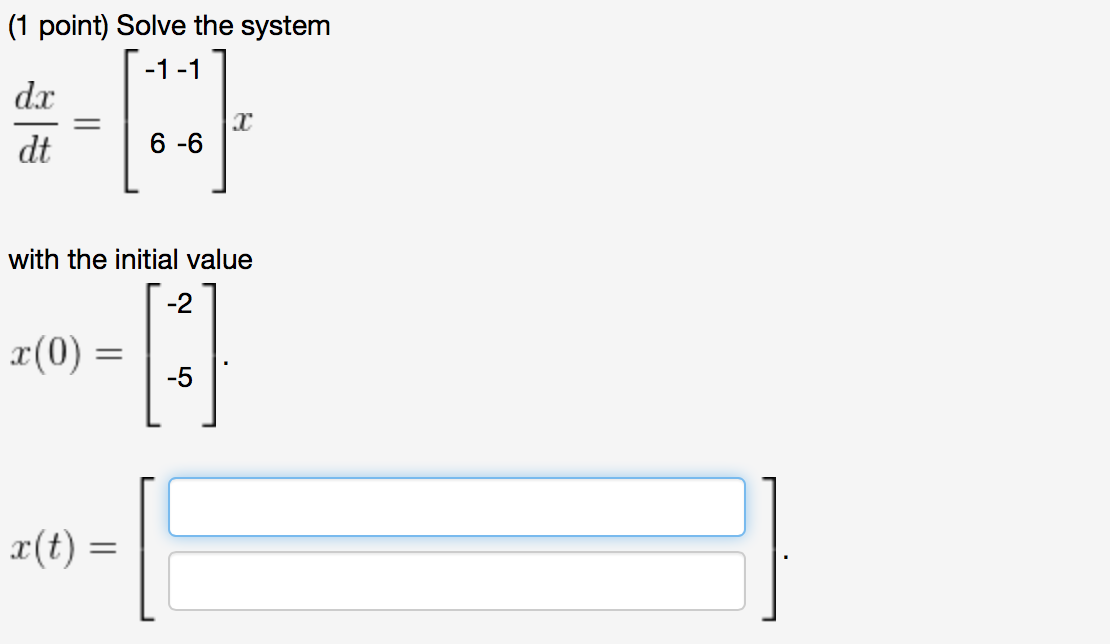Screen dimensions: 1110x644
Task: Click the right bracket of answer vector
Action: (x=769, y=548)
